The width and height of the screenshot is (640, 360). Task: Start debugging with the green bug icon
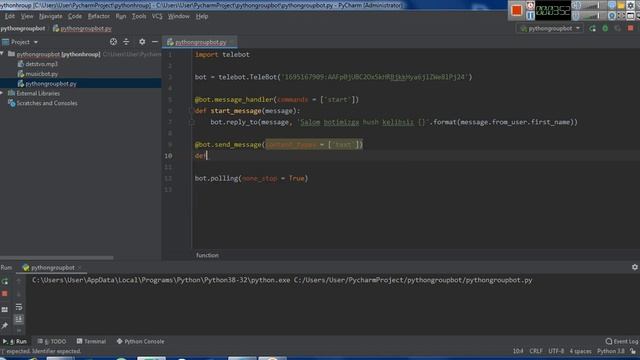[x=605, y=29]
